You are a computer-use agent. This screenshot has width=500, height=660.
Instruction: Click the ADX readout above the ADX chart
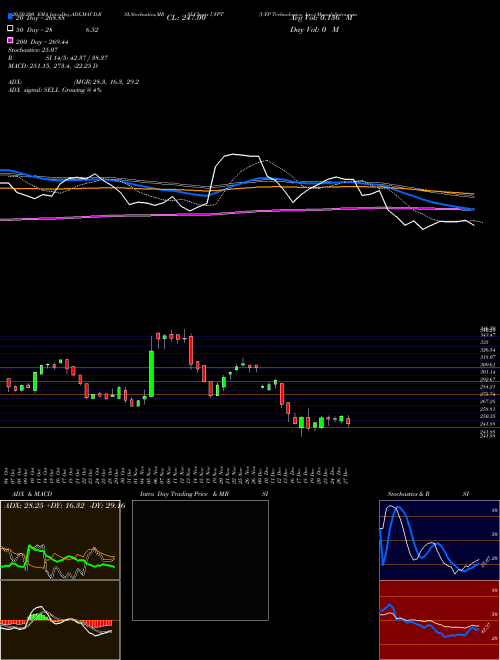(64, 506)
